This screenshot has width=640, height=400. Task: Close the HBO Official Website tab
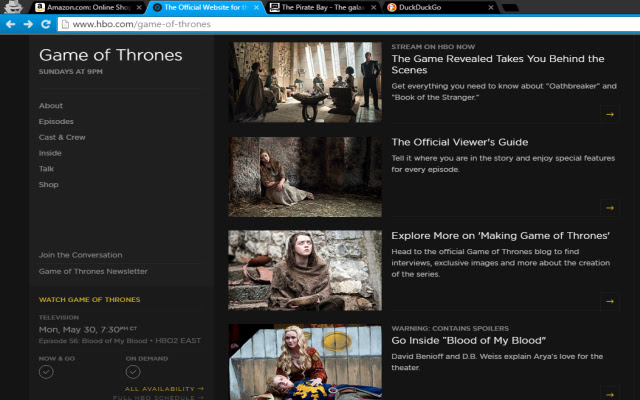[256, 7]
